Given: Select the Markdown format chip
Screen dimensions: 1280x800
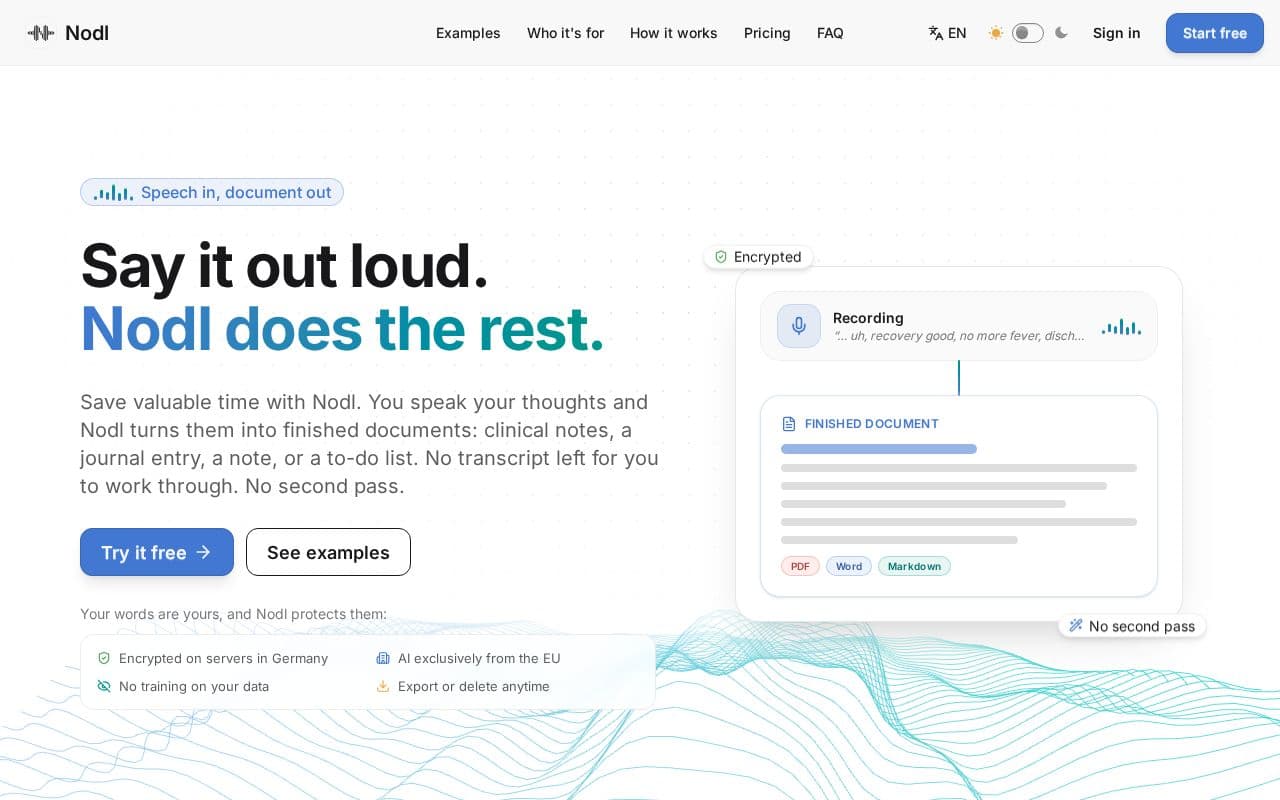Looking at the screenshot, I should pyautogui.click(x=914, y=566).
